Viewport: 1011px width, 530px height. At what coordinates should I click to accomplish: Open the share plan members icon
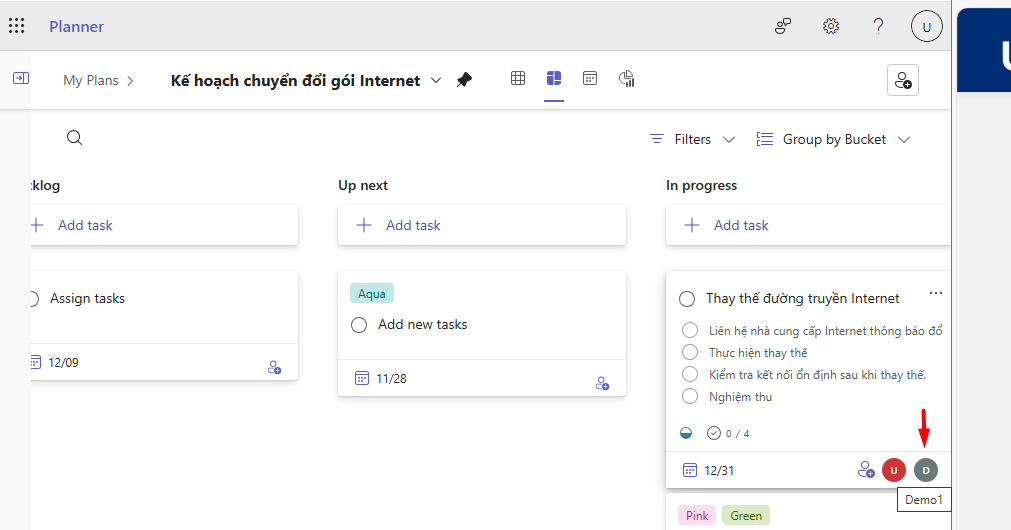pos(902,80)
